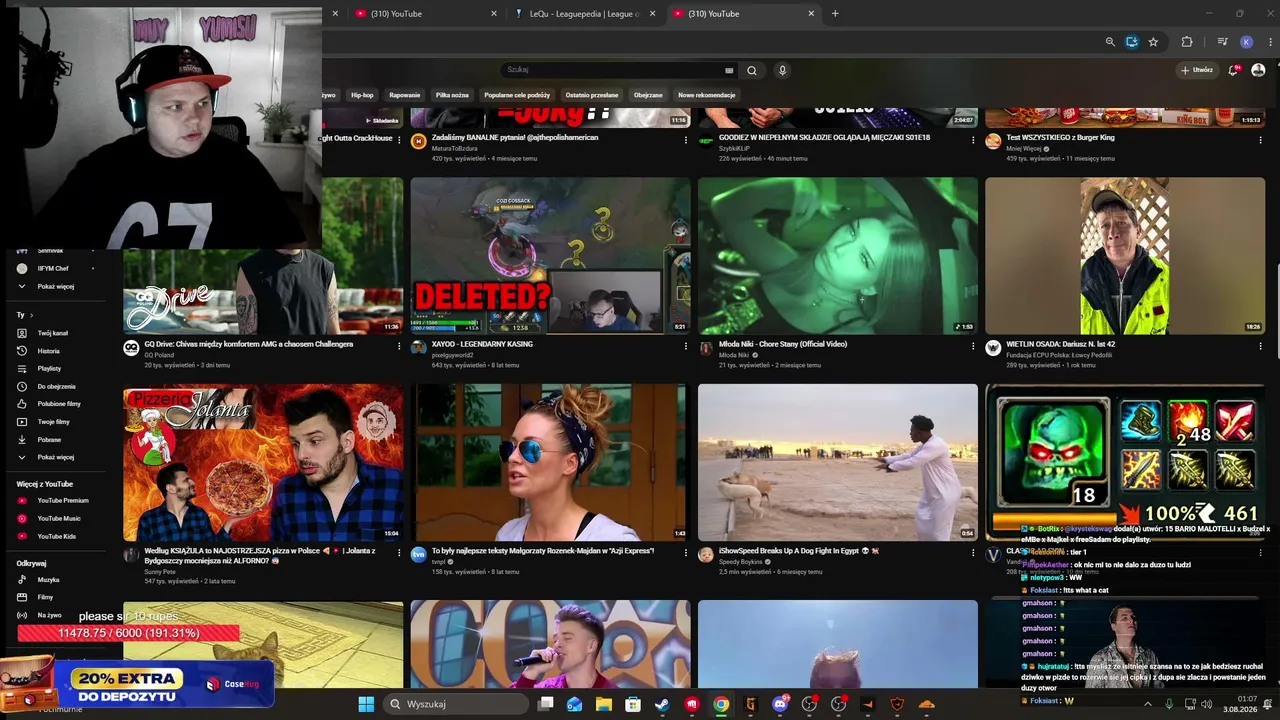Screen dimensions: 1280x720
Task: Open the Ty section link
Action: (24, 315)
